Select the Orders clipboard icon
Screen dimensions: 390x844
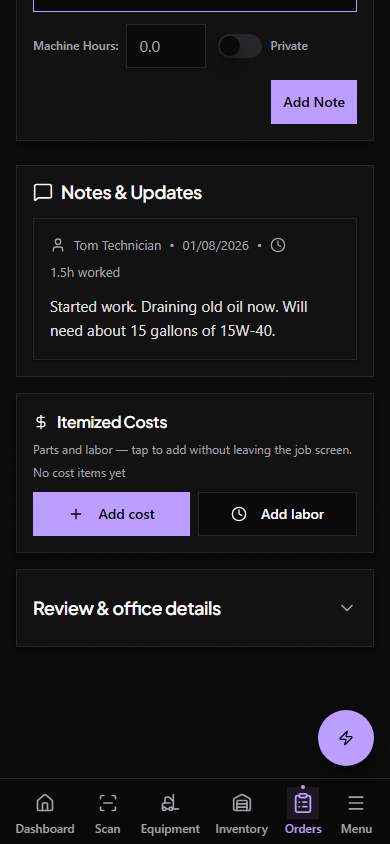(x=303, y=804)
